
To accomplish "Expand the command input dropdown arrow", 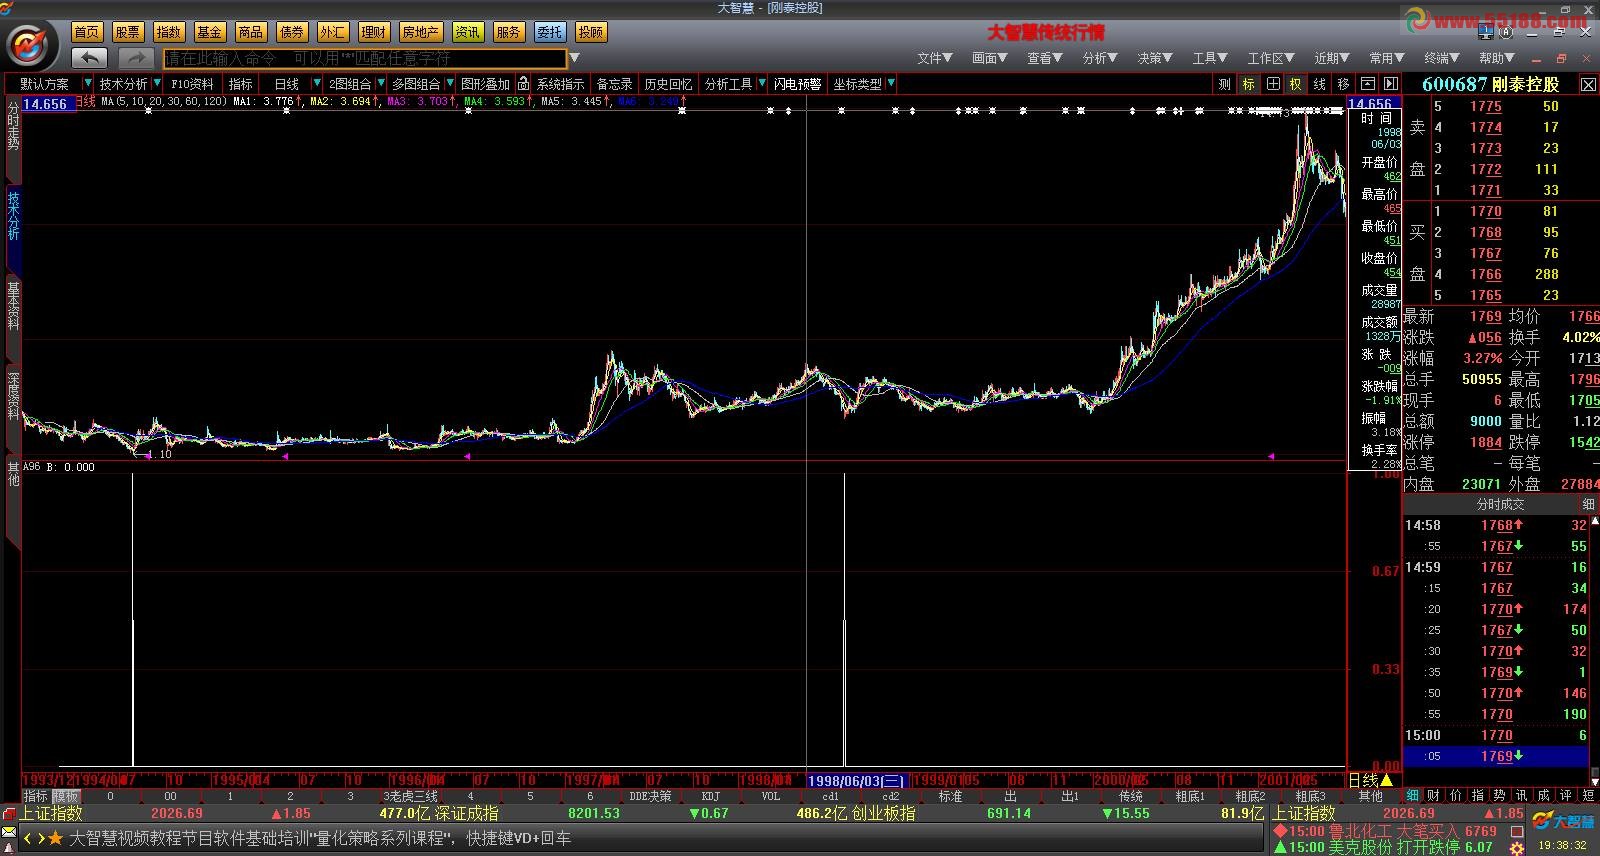I will [575, 58].
